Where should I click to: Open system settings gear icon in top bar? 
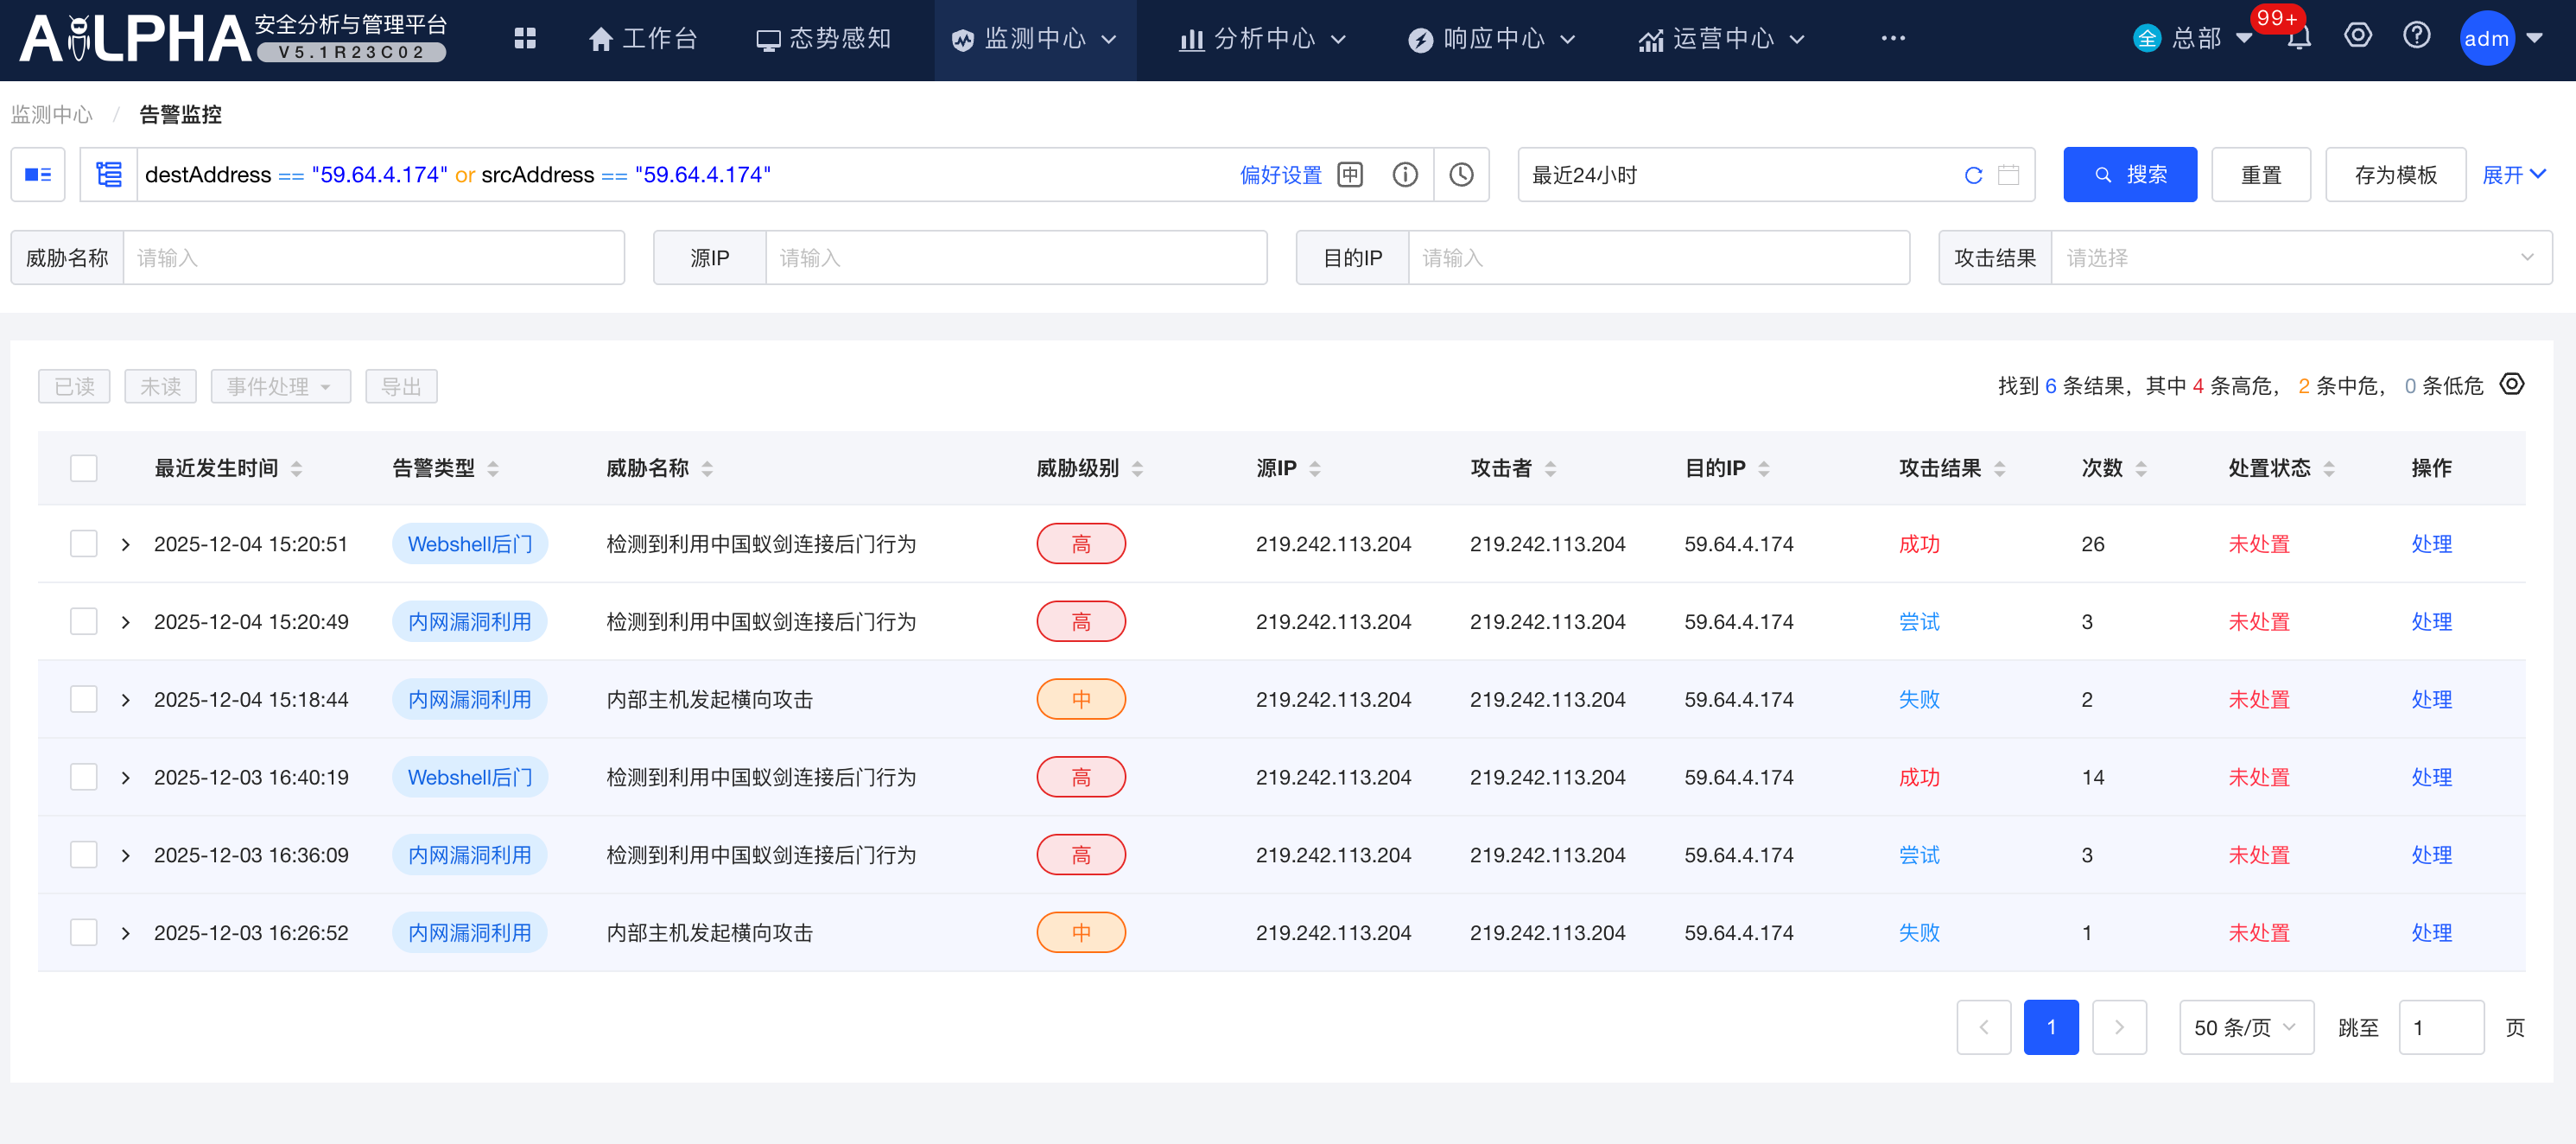coord(2358,36)
